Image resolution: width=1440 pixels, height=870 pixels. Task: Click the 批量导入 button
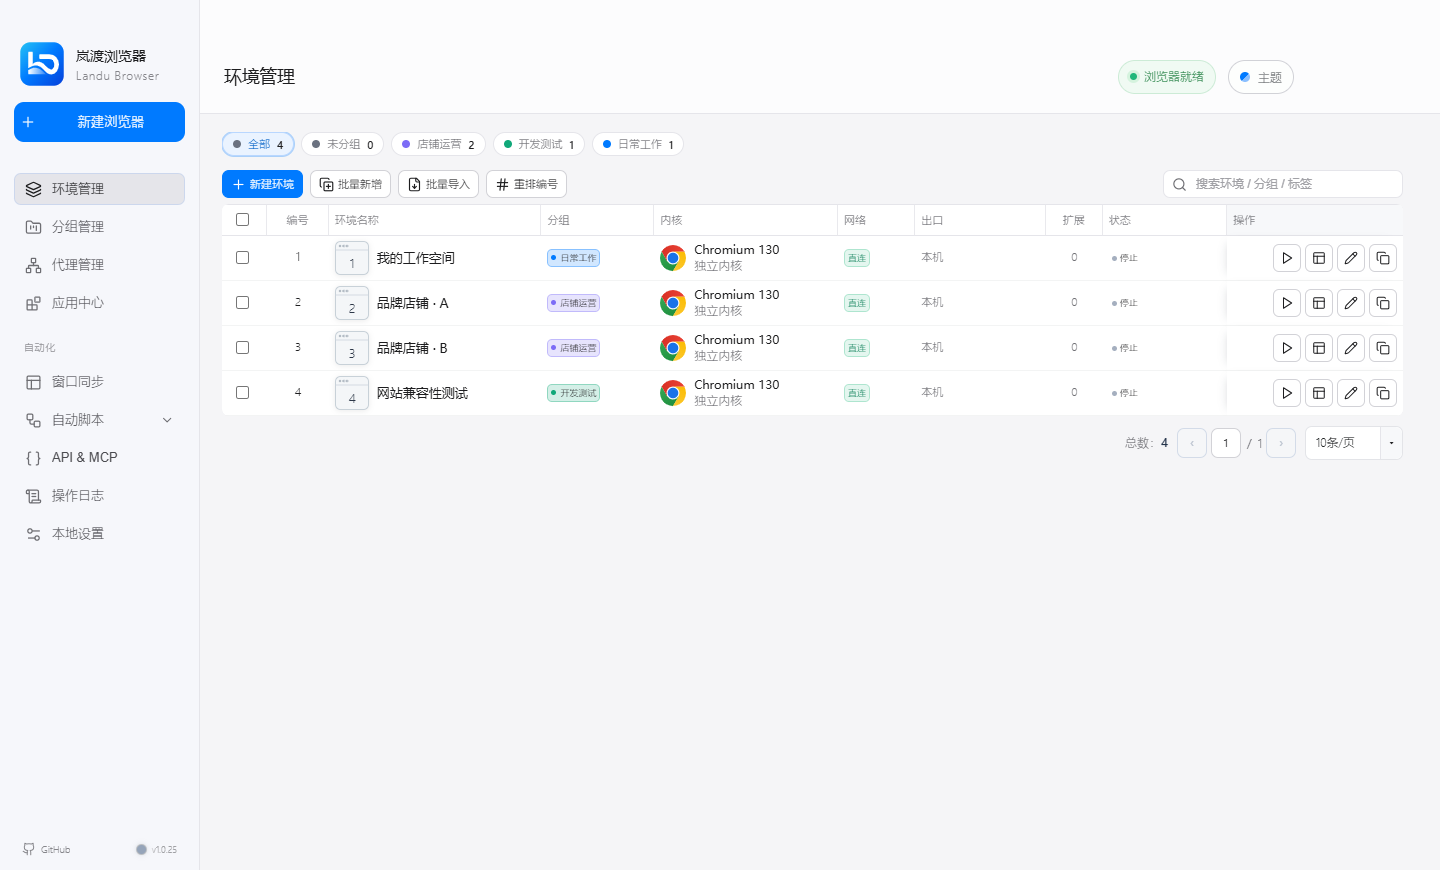tap(438, 184)
